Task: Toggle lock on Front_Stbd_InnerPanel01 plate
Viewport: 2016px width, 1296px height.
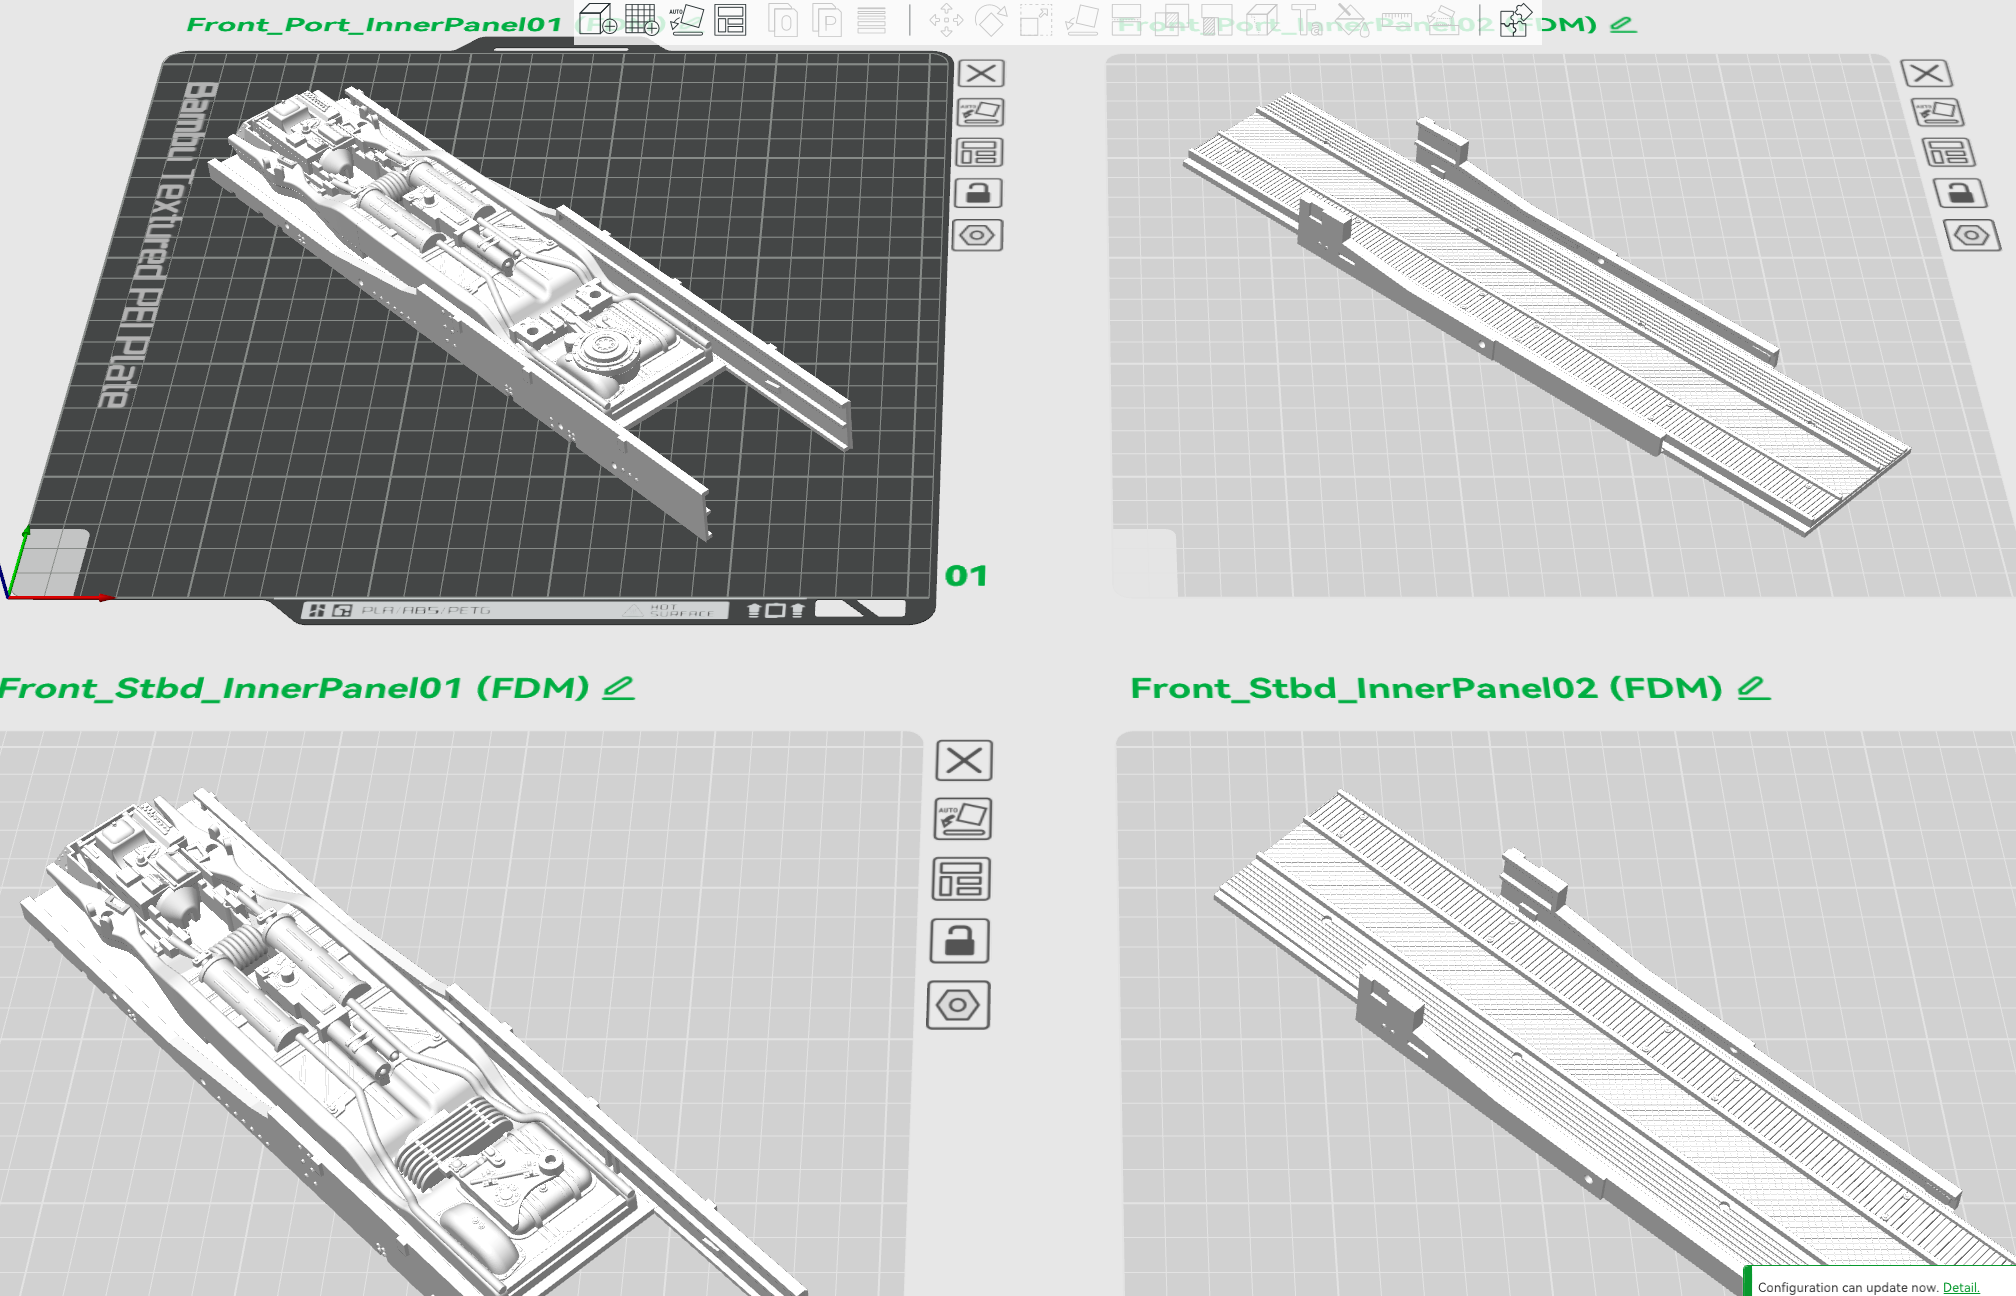Action: point(960,941)
